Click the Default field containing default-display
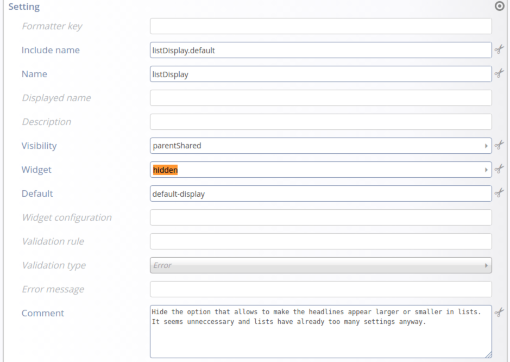The height and width of the screenshot is (362, 510). point(321,194)
